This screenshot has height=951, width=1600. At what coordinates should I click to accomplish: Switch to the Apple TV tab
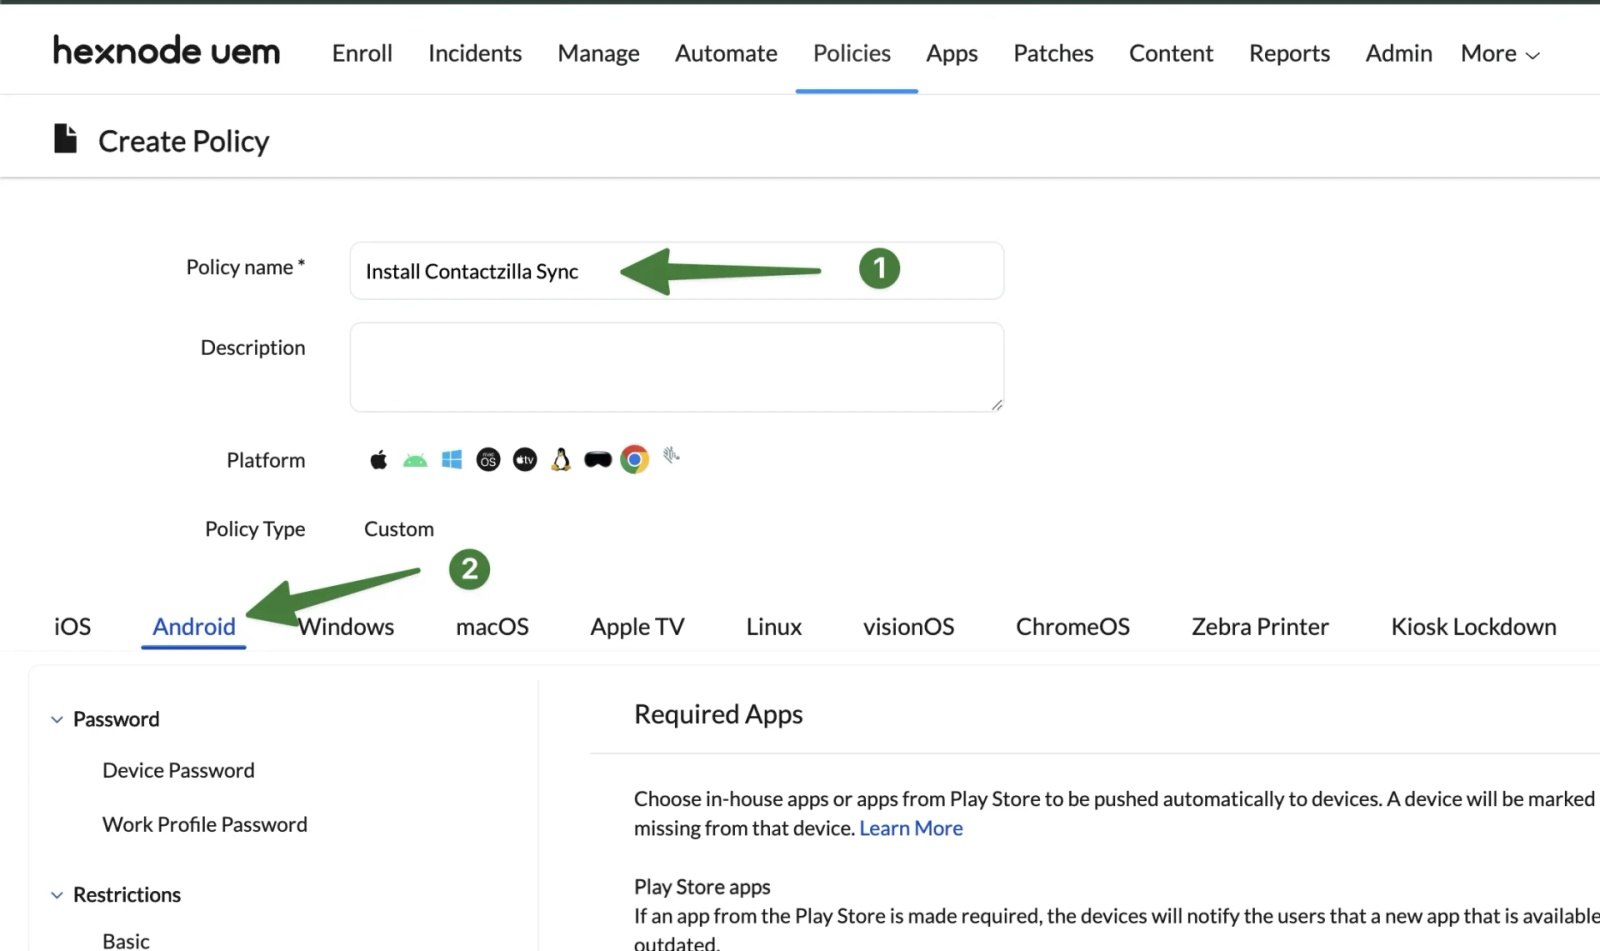pyautogui.click(x=637, y=627)
